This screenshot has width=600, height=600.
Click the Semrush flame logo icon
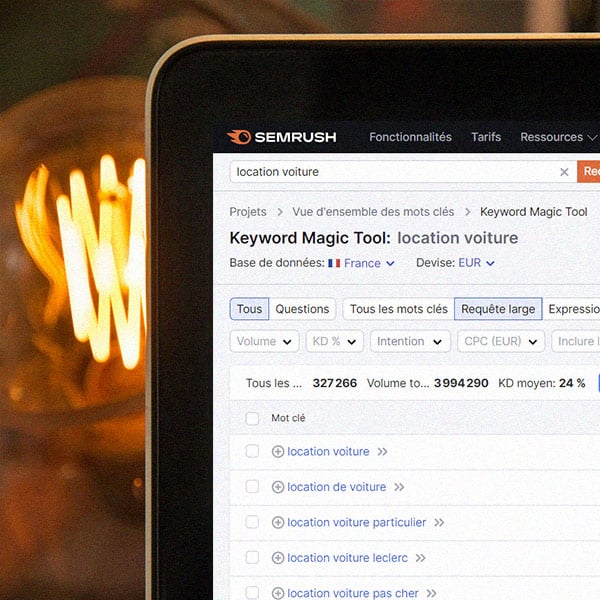point(239,137)
